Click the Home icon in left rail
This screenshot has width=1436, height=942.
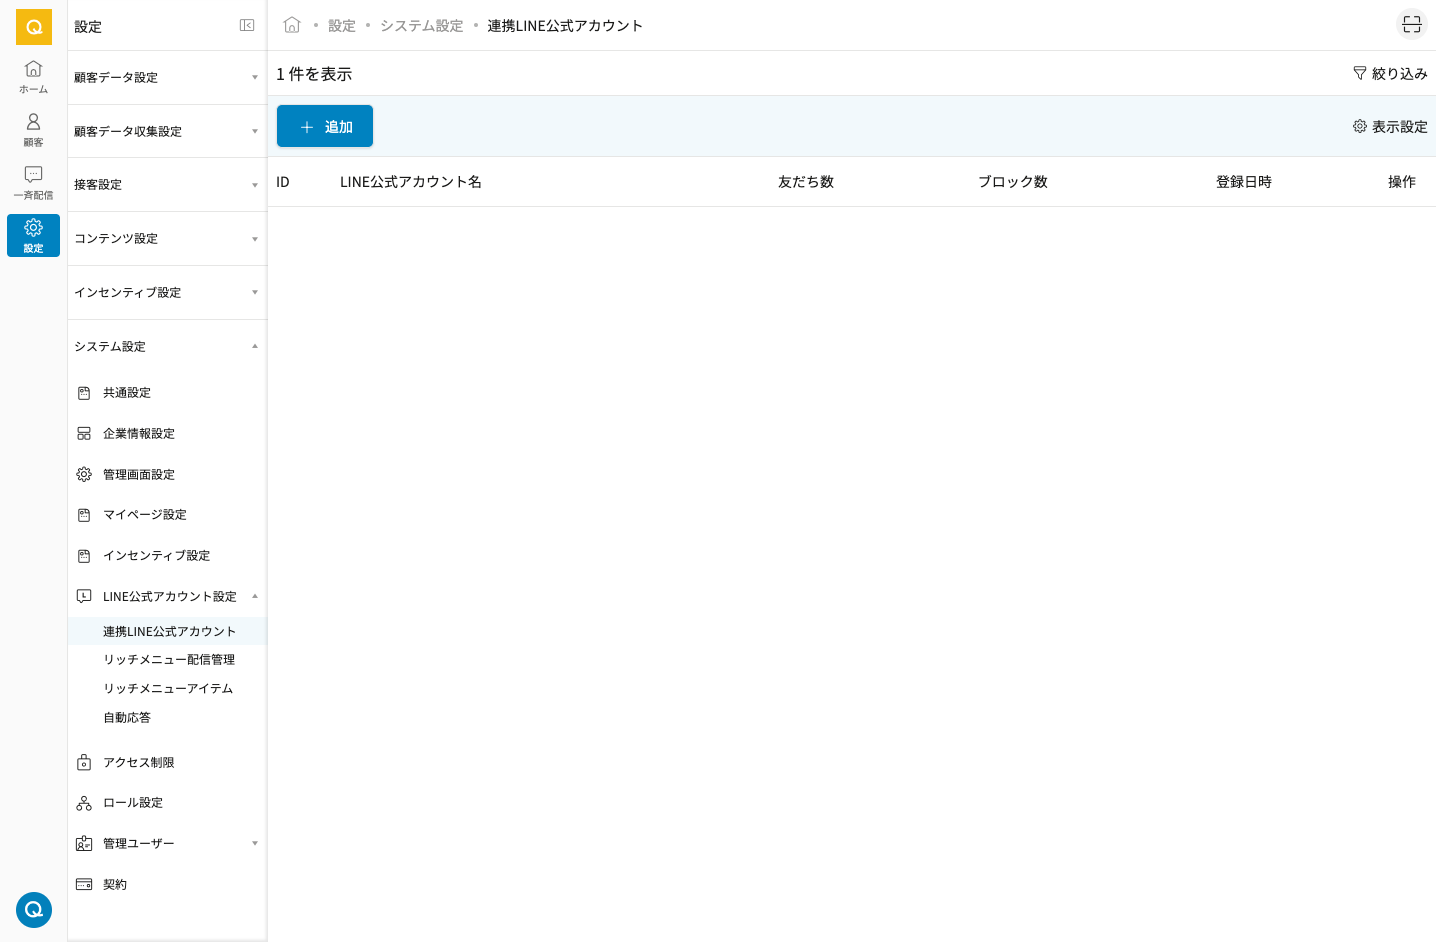[x=33, y=76]
